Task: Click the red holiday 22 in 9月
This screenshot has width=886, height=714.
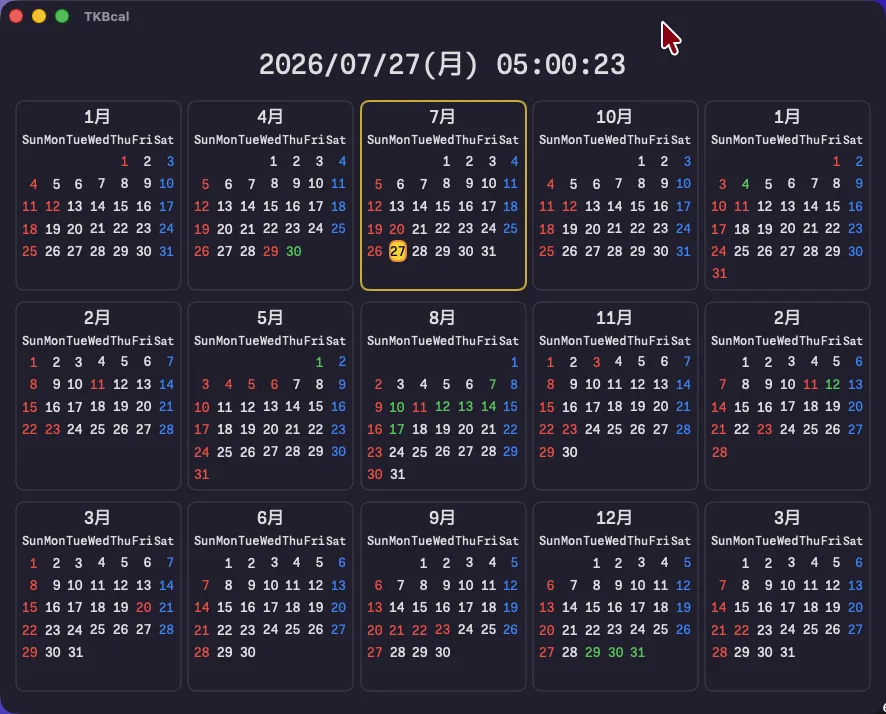Action: 419,630
